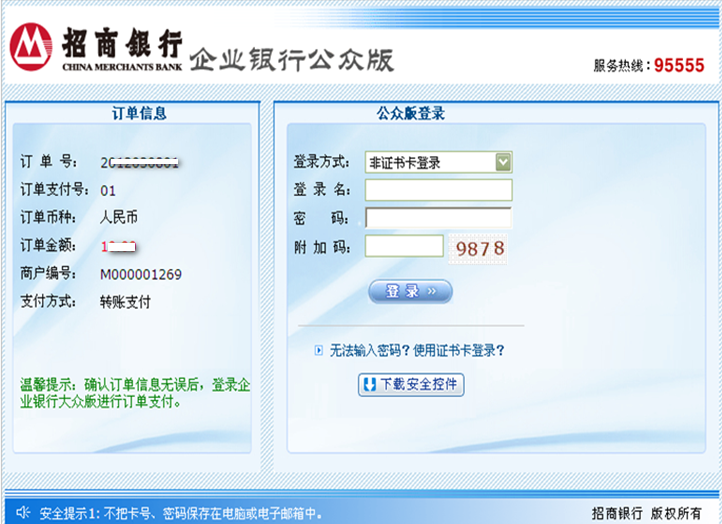
Task: Open the 无法输入密码？使用证书卡登录？ link
Action: 417,350
